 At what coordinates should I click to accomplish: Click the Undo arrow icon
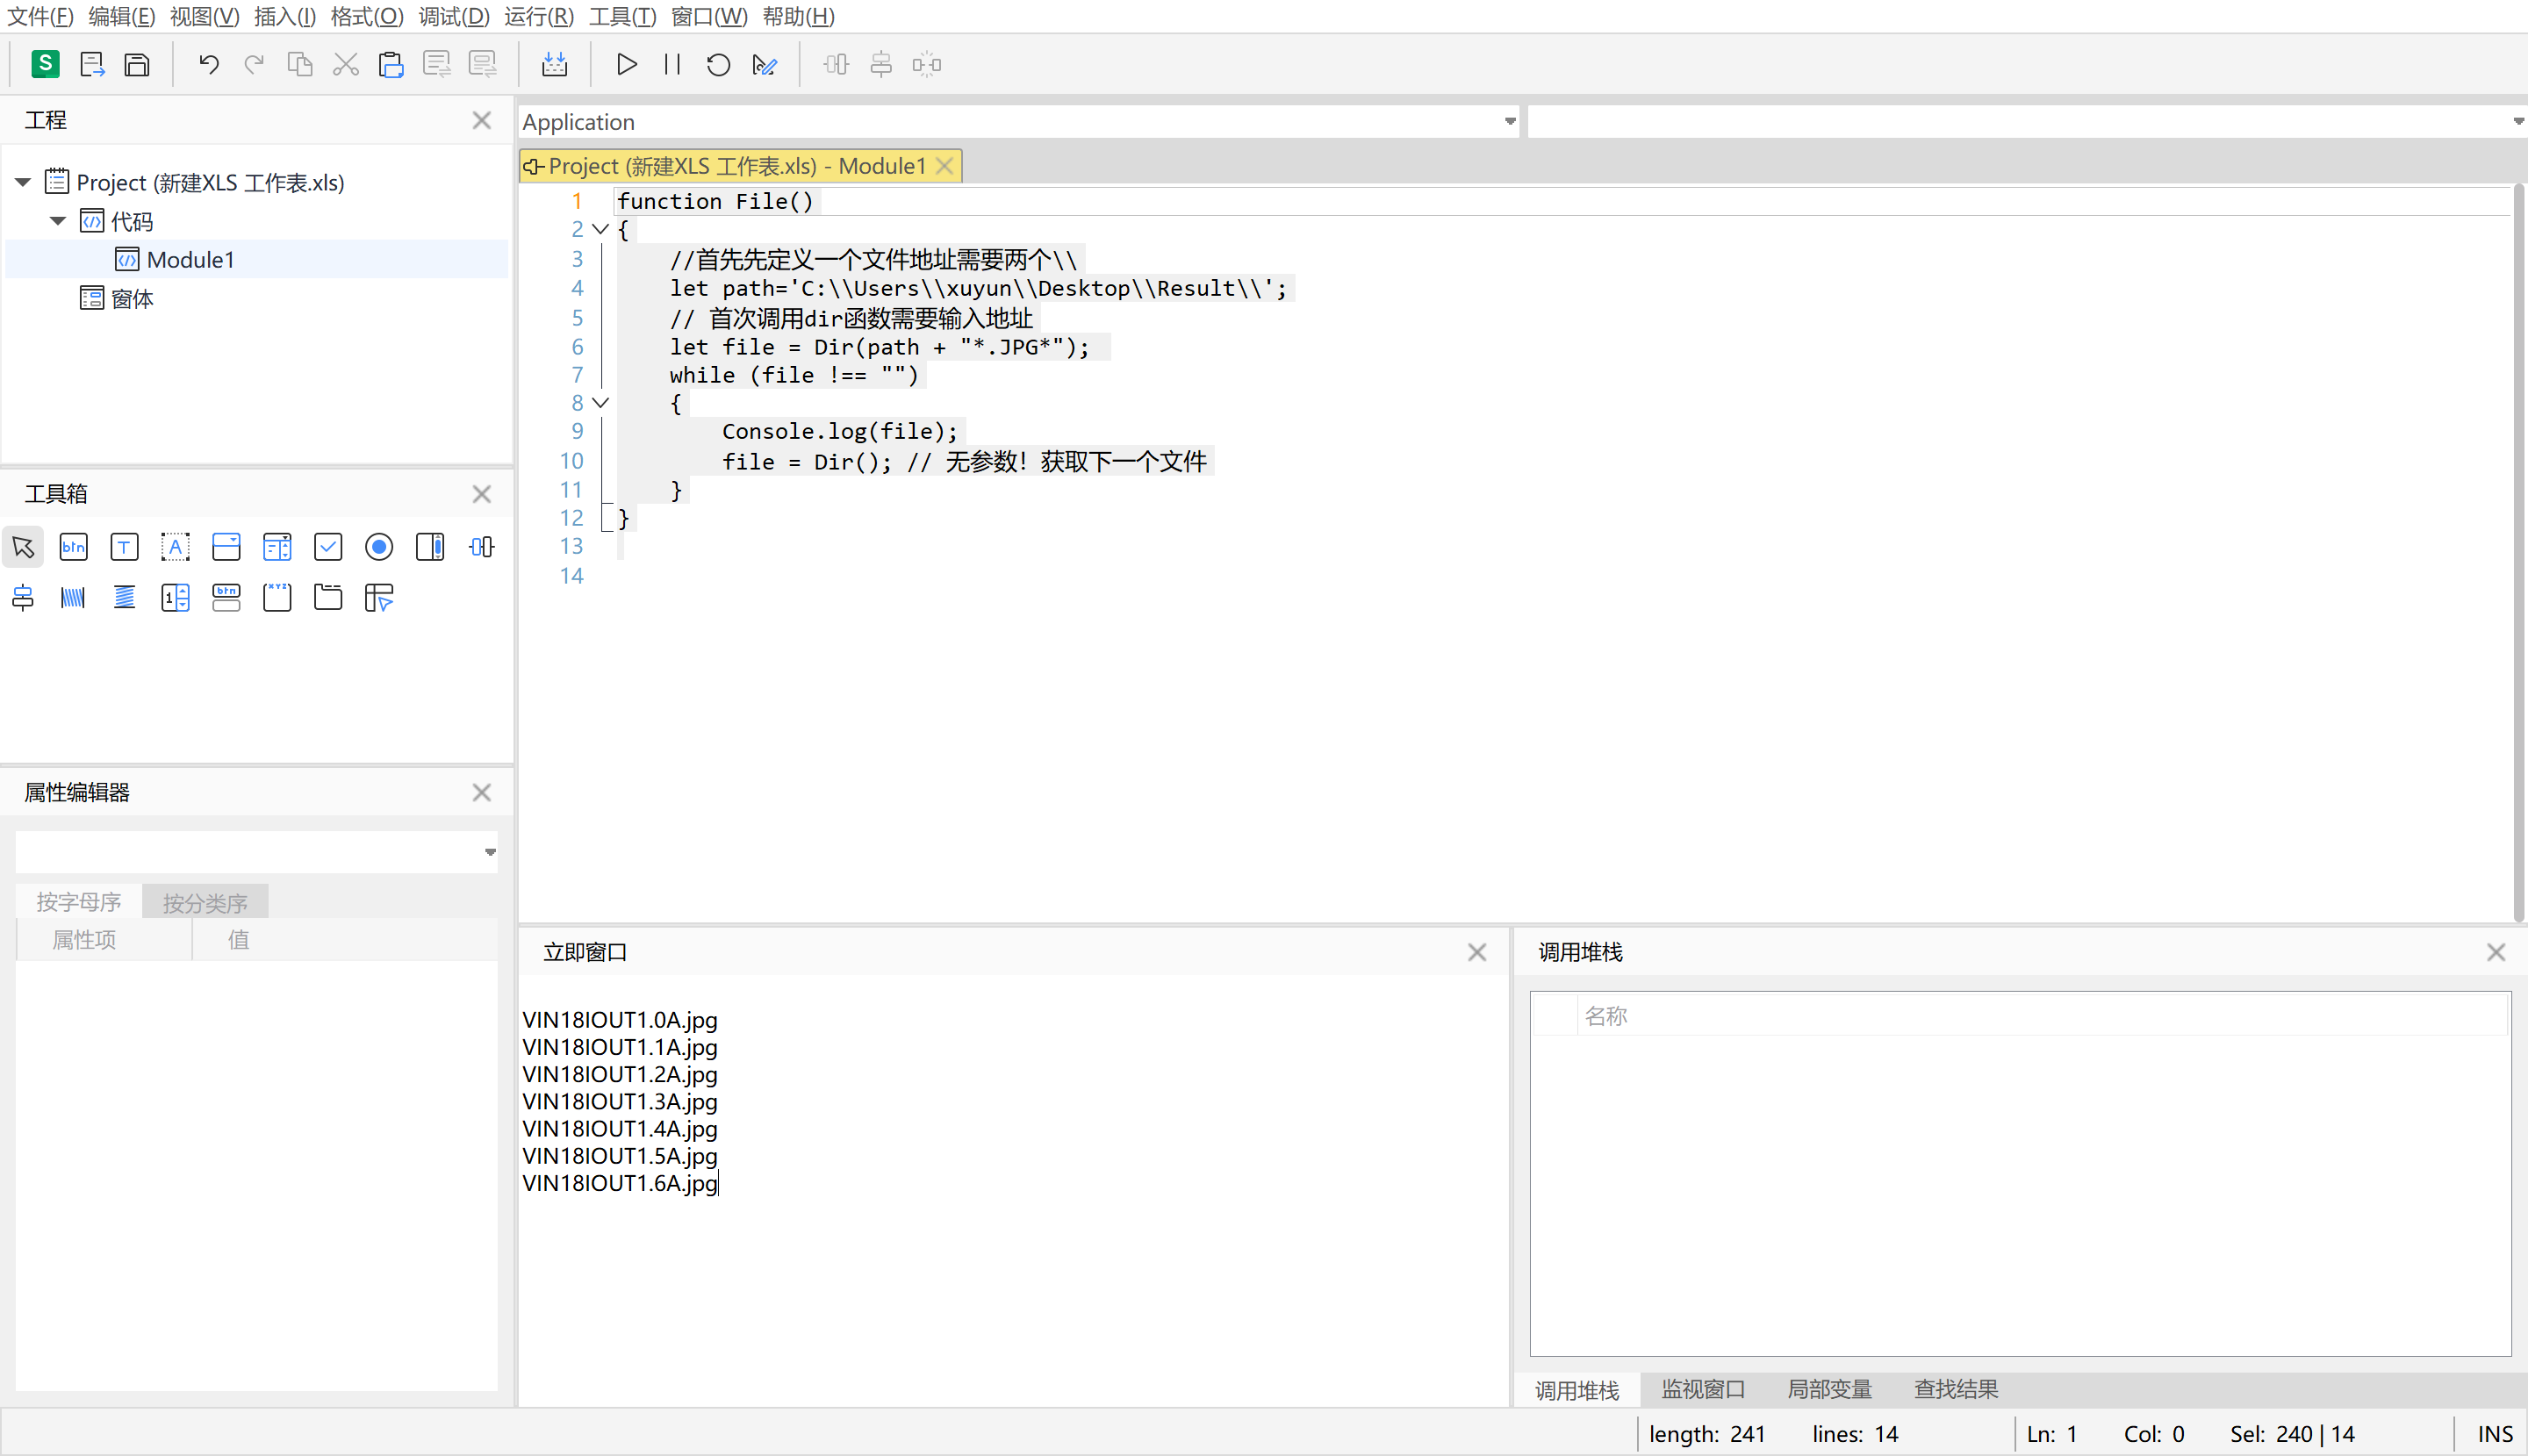coord(208,65)
